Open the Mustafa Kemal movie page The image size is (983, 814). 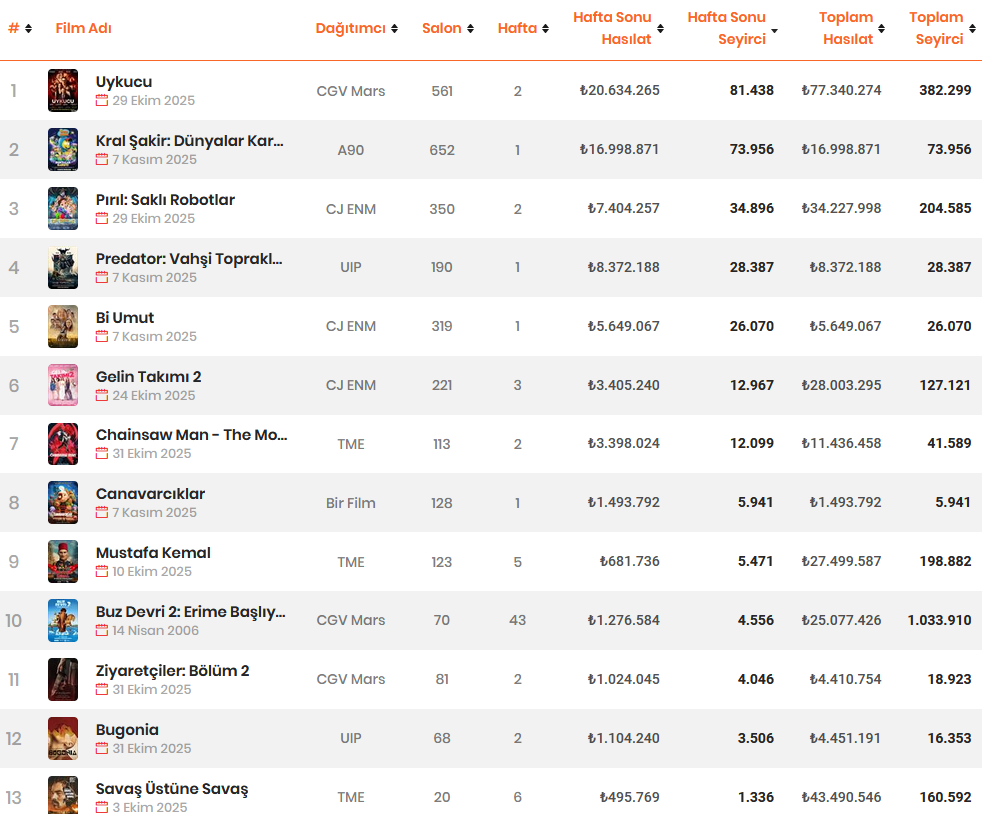pos(153,553)
